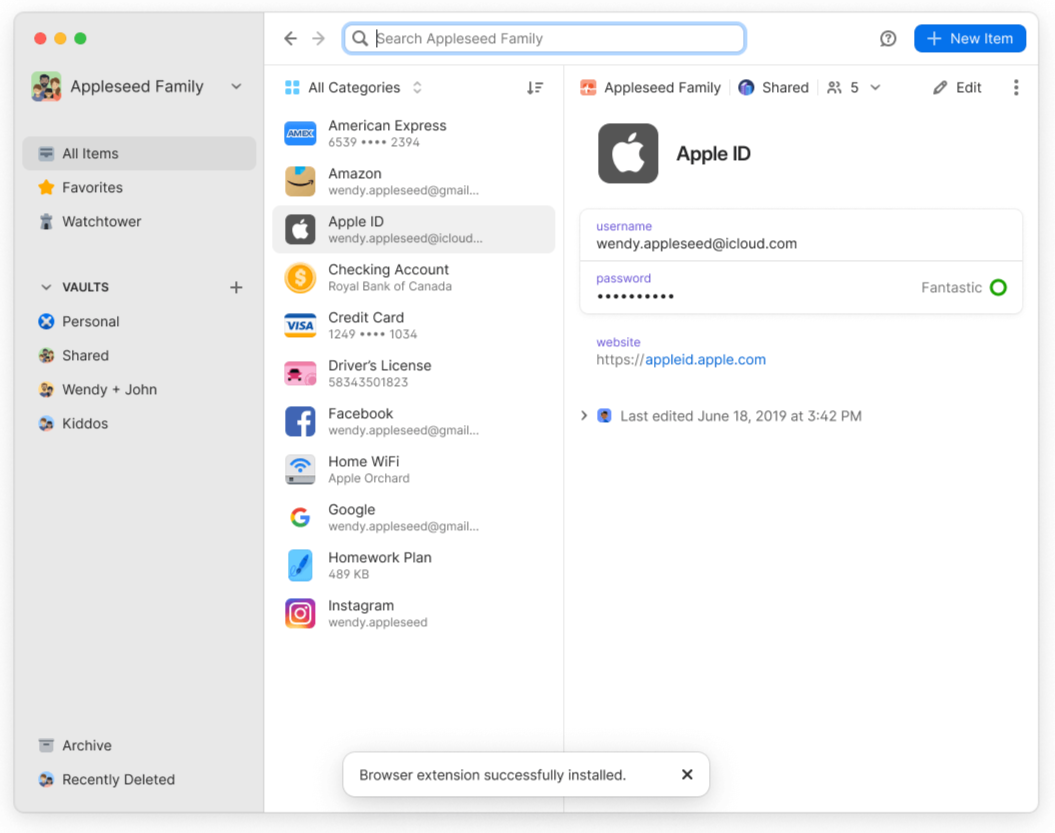This screenshot has height=833, width=1055.
Task: Open the help question mark icon
Action: tap(888, 38)
